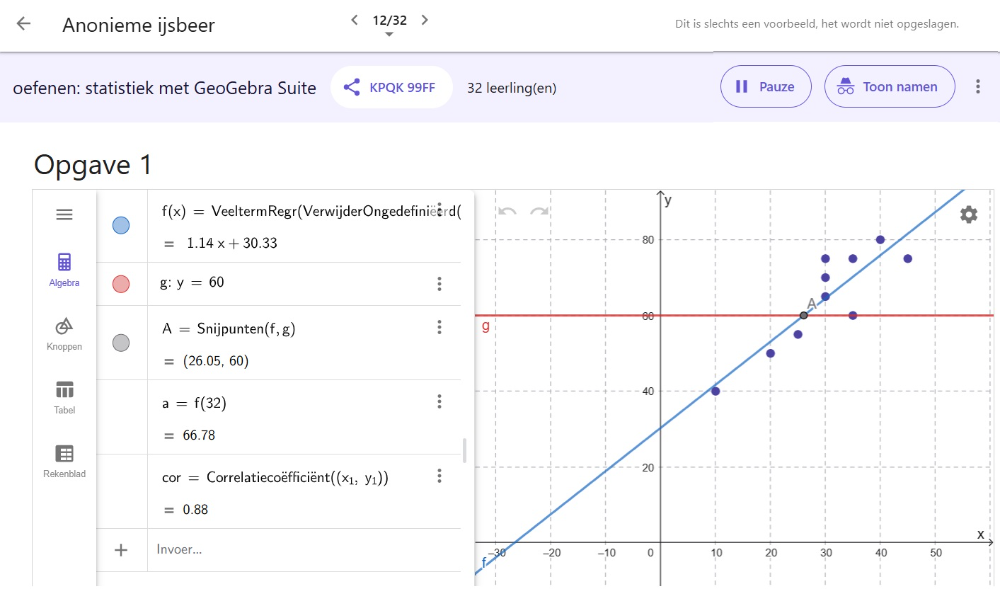Toggle visibility of function f blue circle

(121, 226)
